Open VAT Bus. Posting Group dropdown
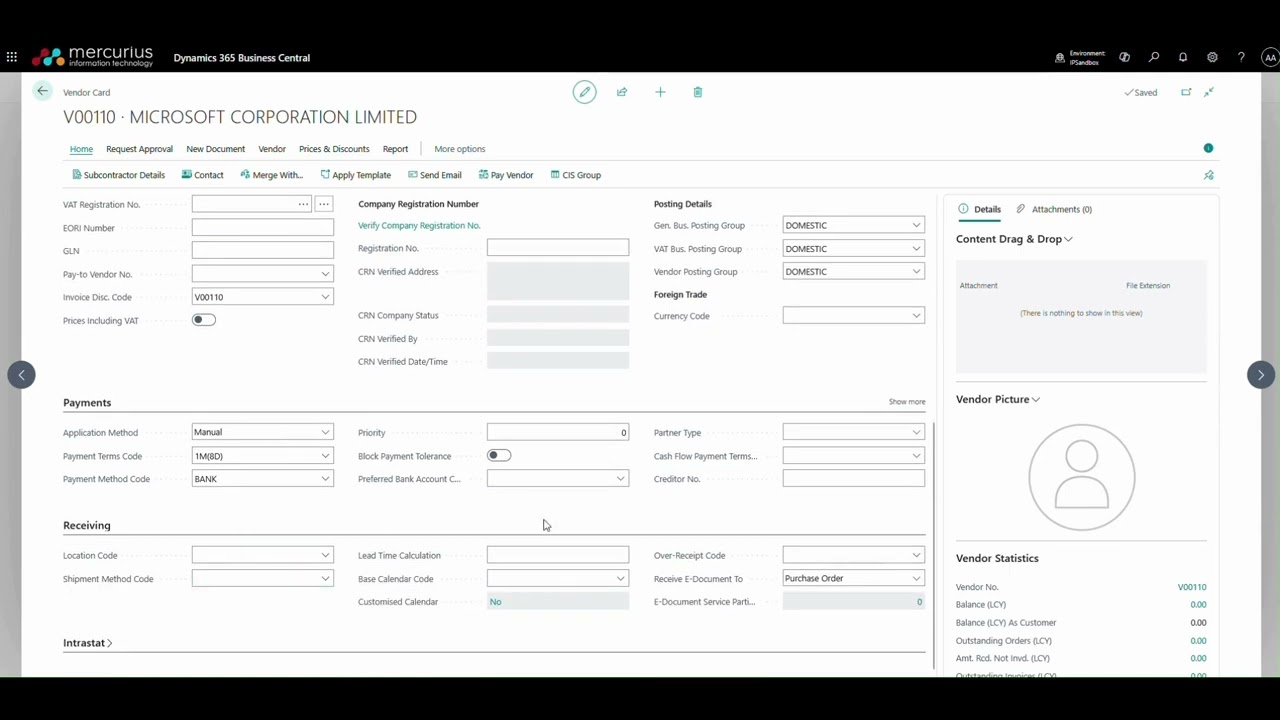Screen dimensions: 1280x720 [916, 249]
